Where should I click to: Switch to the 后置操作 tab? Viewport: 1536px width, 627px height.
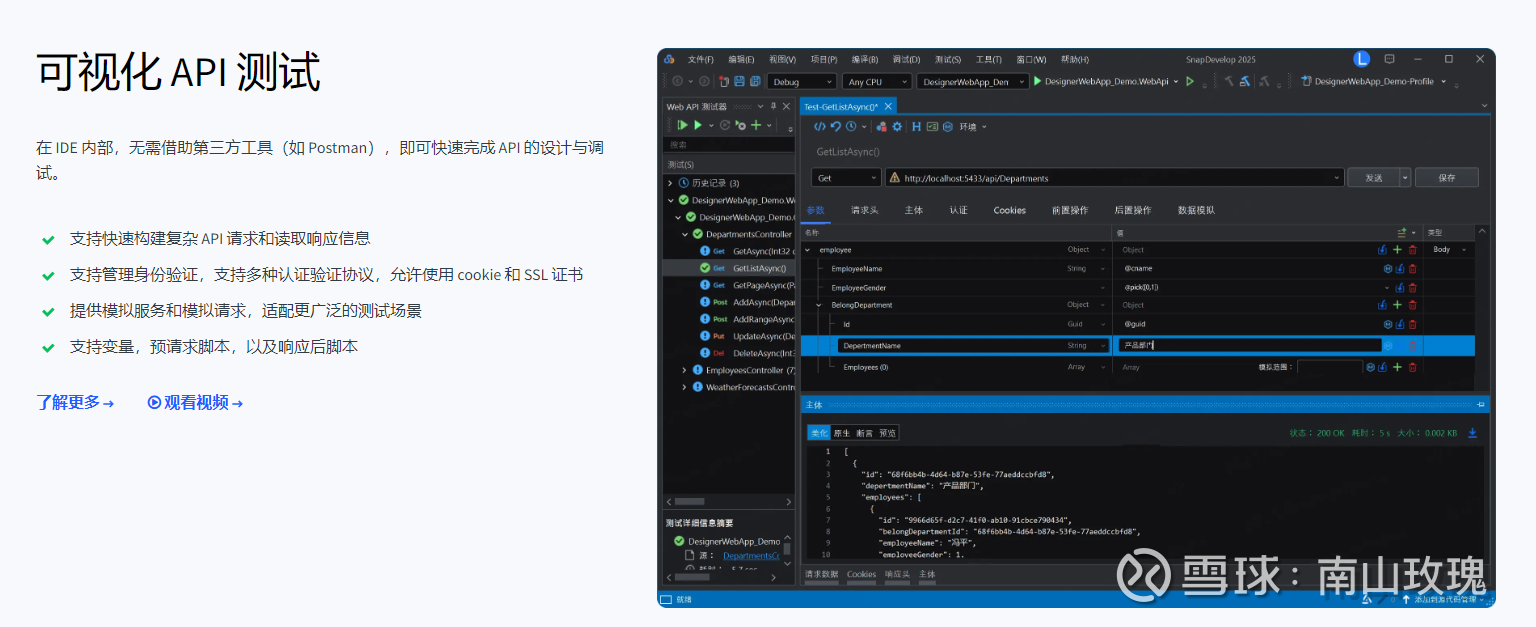[1133, 210]
